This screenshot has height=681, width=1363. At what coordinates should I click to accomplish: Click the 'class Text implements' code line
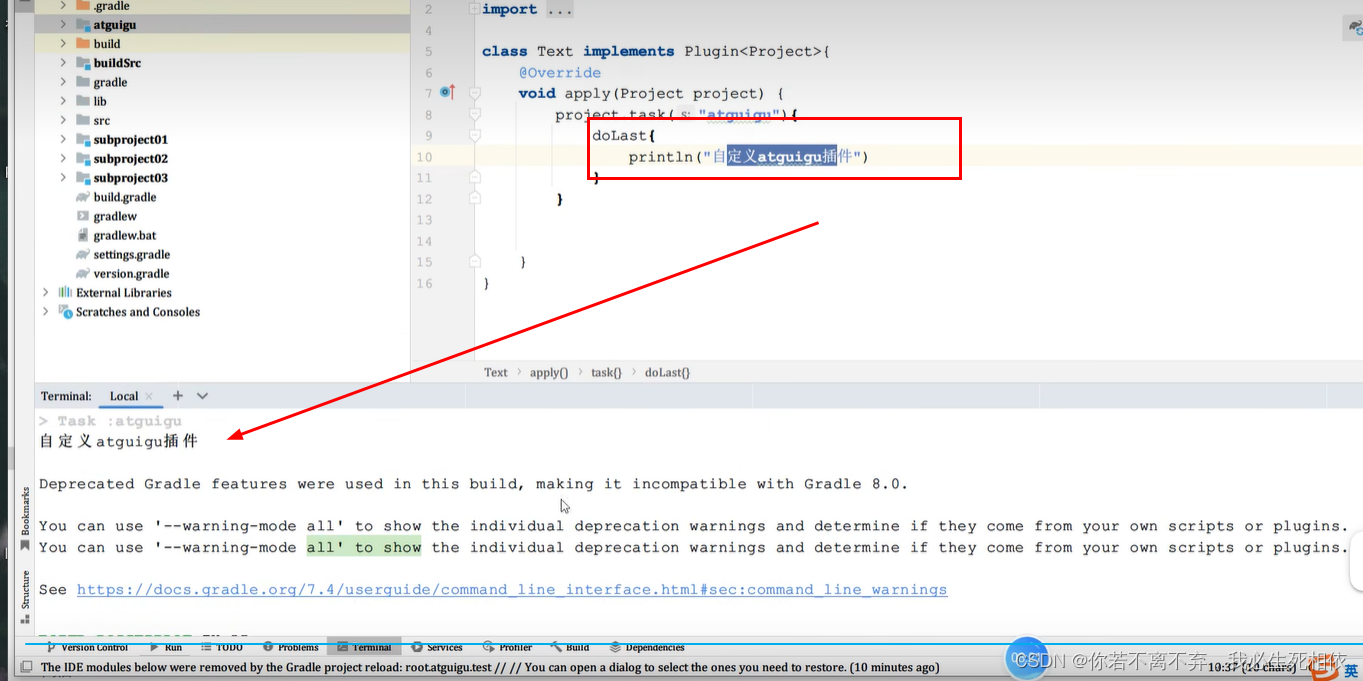point(656,51)
